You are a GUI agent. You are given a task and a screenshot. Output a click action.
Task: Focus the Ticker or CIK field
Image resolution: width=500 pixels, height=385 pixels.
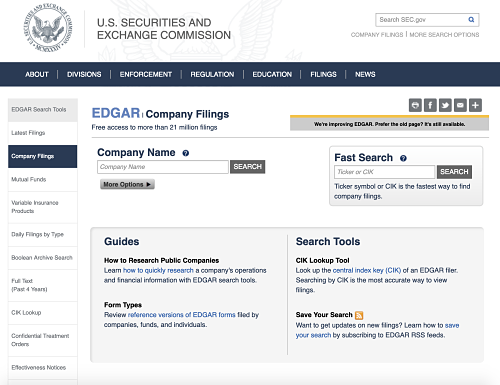click(385, 172)
